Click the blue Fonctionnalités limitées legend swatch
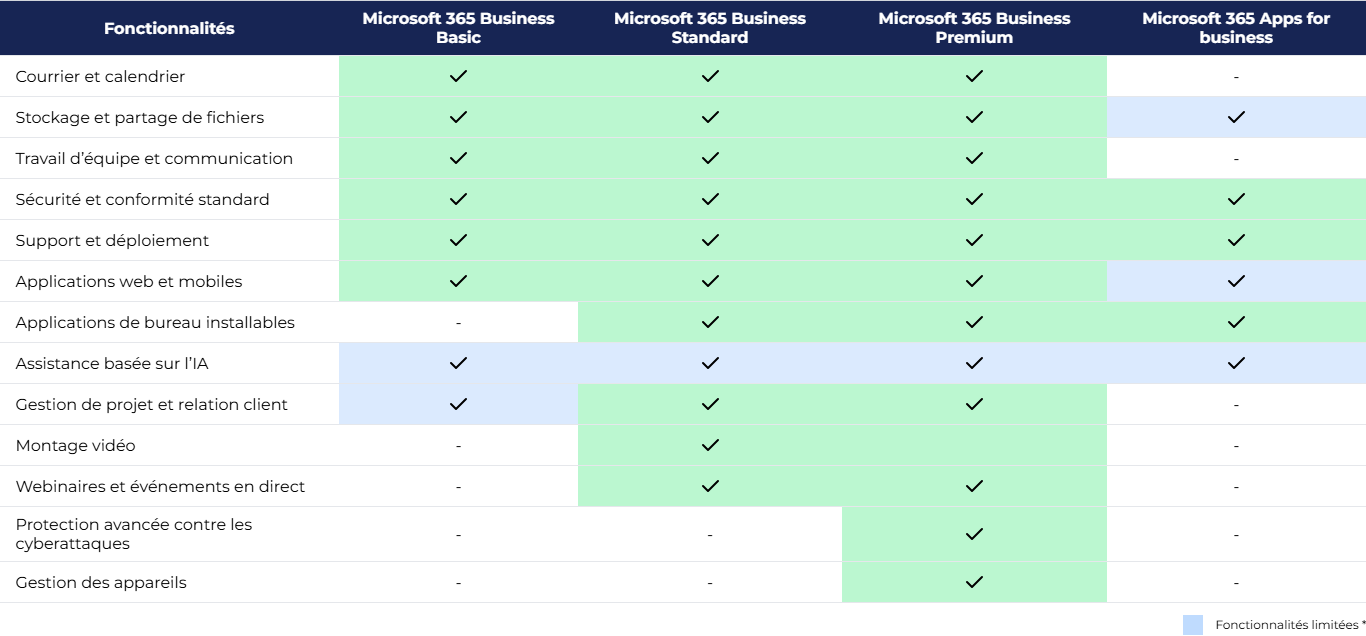Image resolution: width=1366 pixels, height=636 pixels. pyautogui.click(x=1193, y=625)
